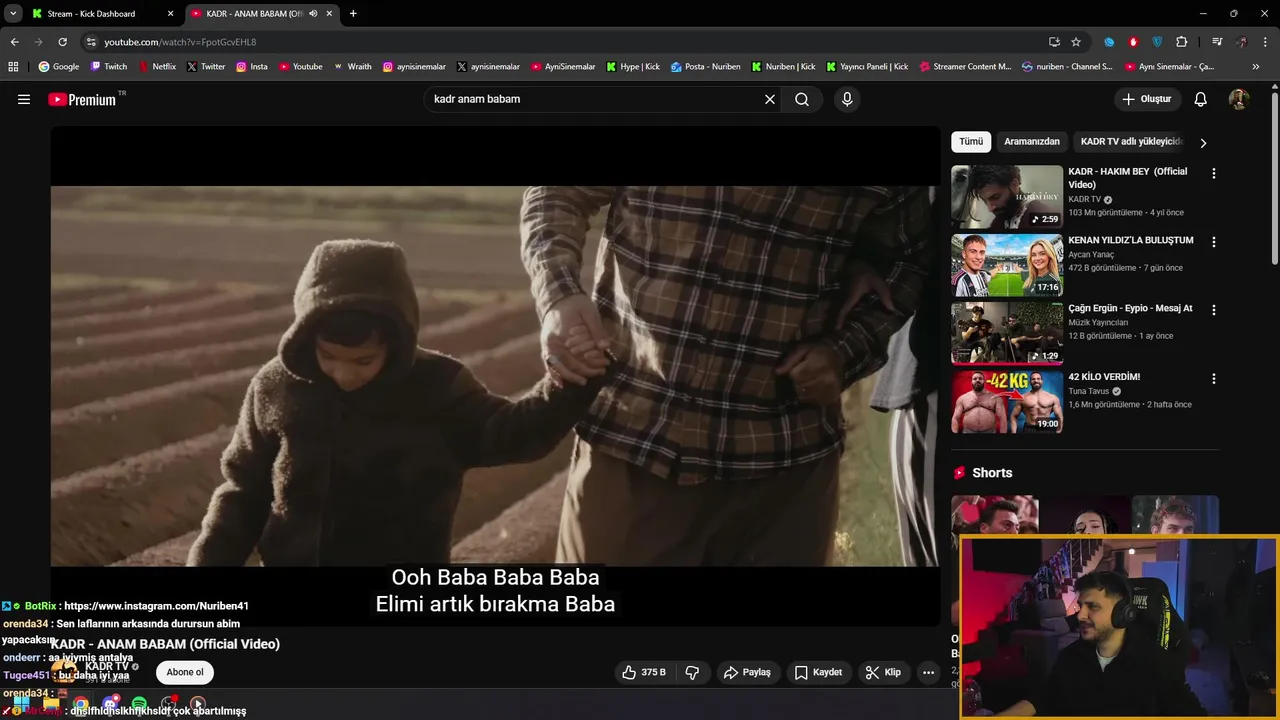Image resolution: width=1280 pixels, height=720 pixels.
Task: Subscribe with the Abone ol button
Action: [x=185, y=672]
